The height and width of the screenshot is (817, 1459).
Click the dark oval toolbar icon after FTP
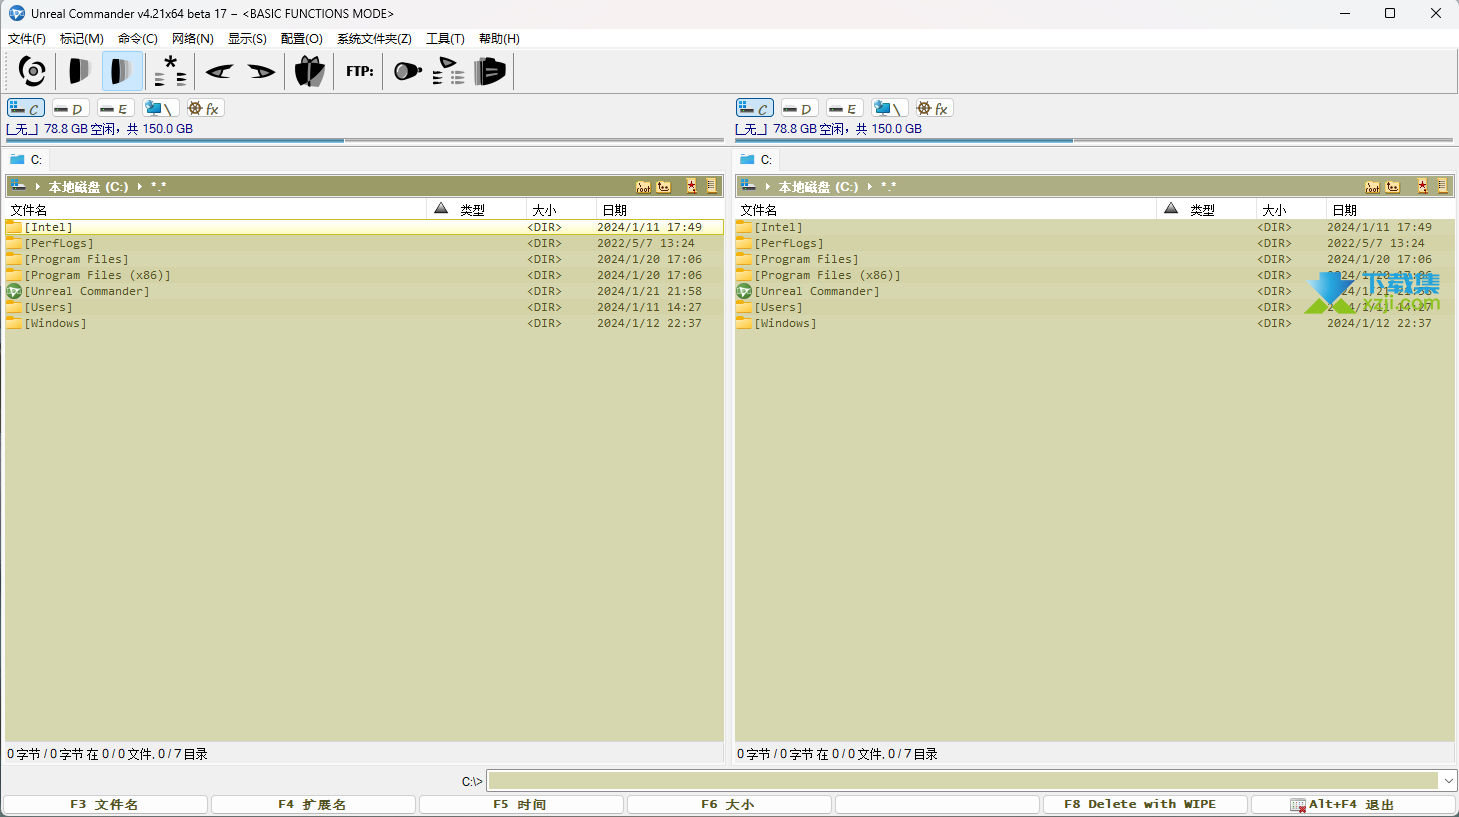[x=407, y=71]
